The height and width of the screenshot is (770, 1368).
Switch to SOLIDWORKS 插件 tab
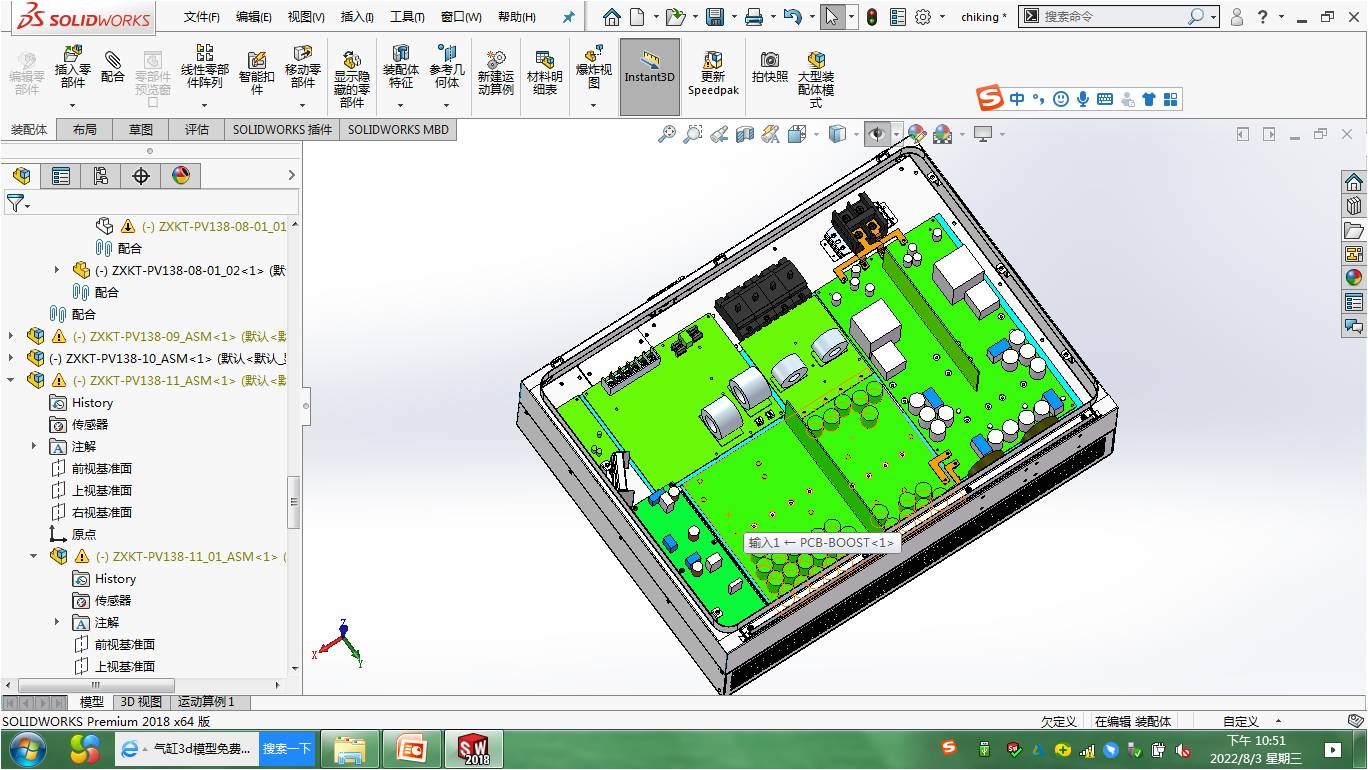click(282, 129)
